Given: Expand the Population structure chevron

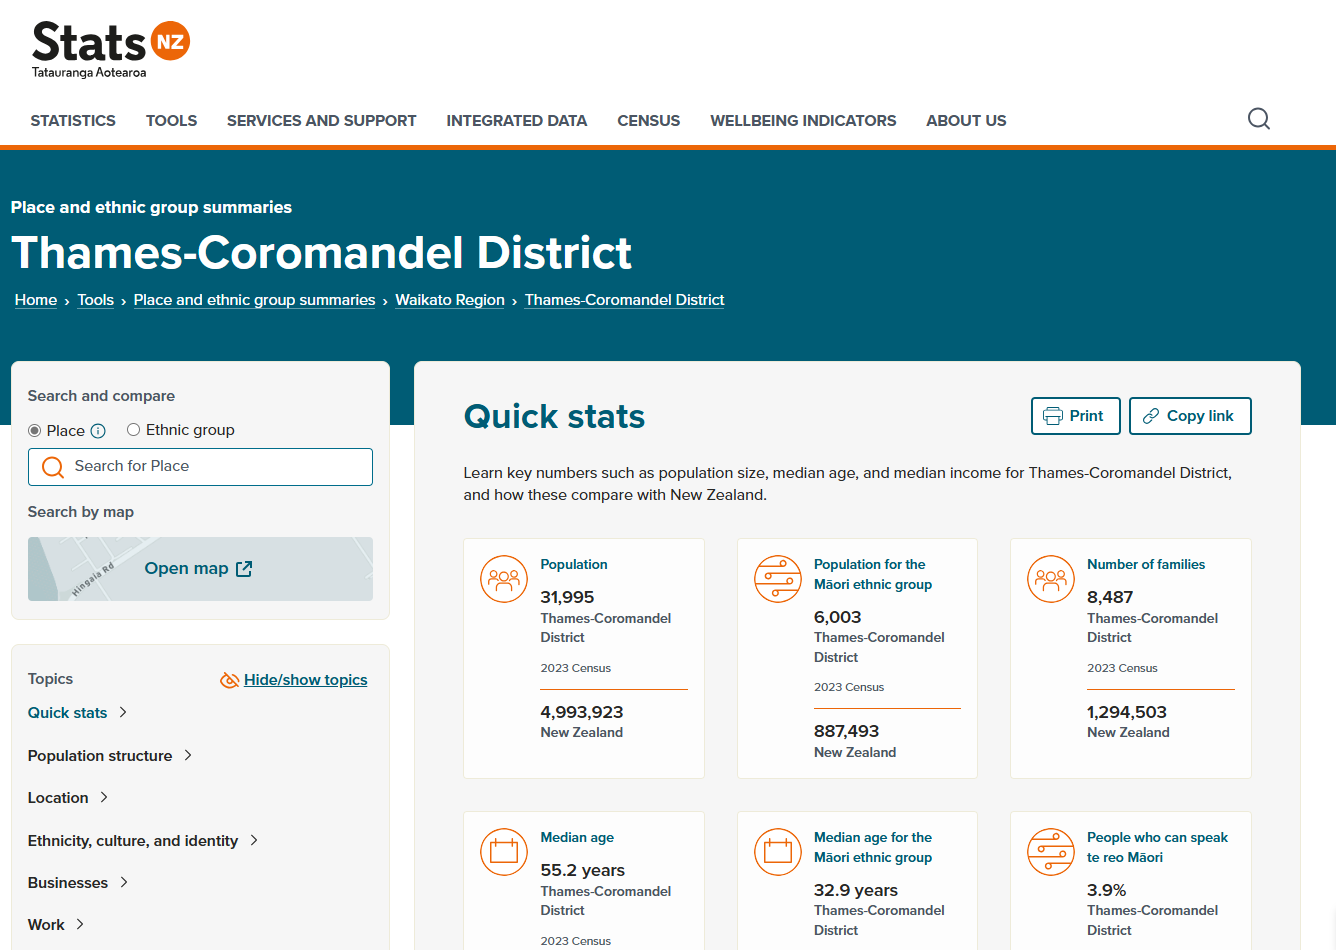Looking at the screenshot, I should [188, 755].
